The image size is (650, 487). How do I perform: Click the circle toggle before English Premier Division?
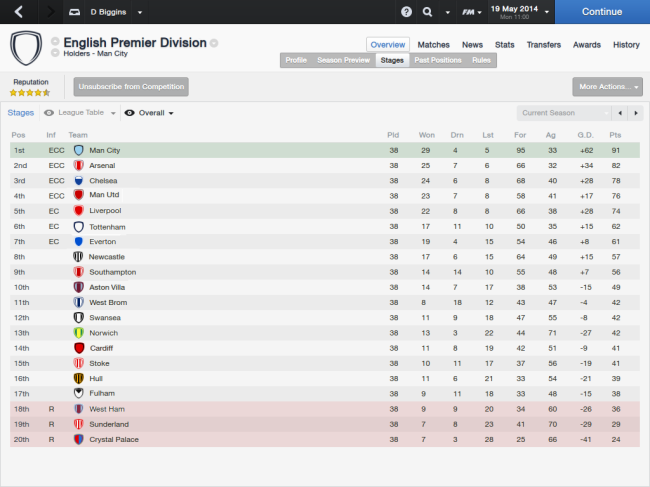[x=55, y=43]
